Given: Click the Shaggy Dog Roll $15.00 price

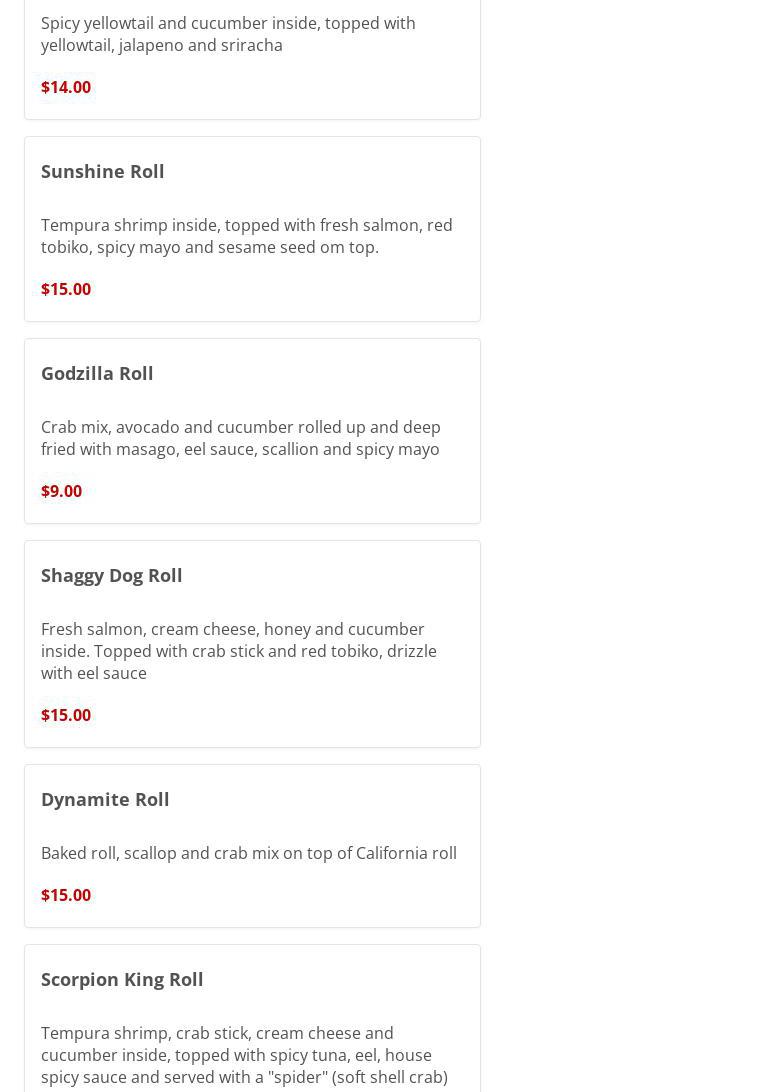Looking at the screenshot, I should pyautogui.click(x=66, y=715).
